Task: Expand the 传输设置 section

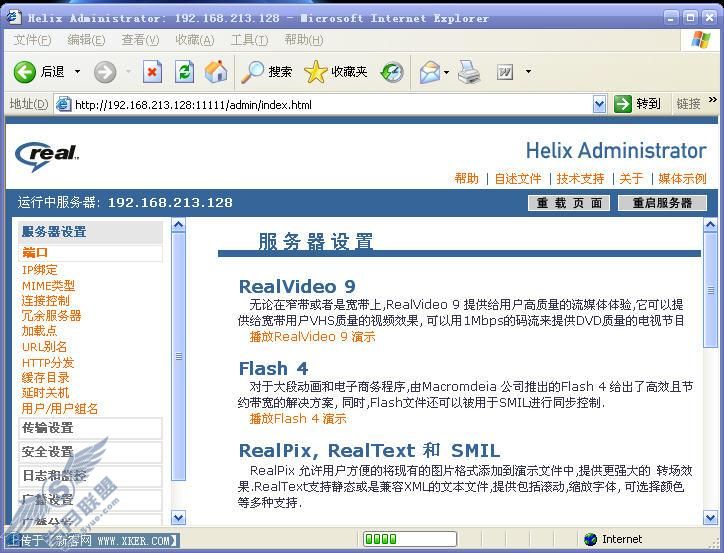Action: pos(90,428)
